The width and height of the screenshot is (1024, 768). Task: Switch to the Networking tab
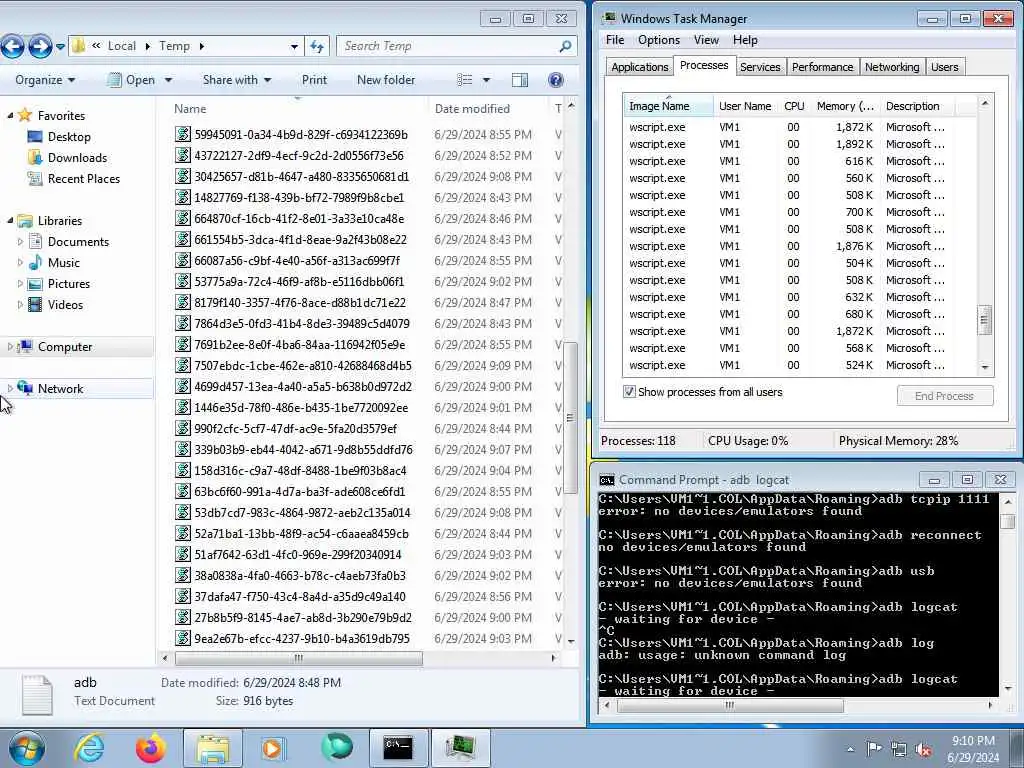pyautogui.click(x=891, y=67)
